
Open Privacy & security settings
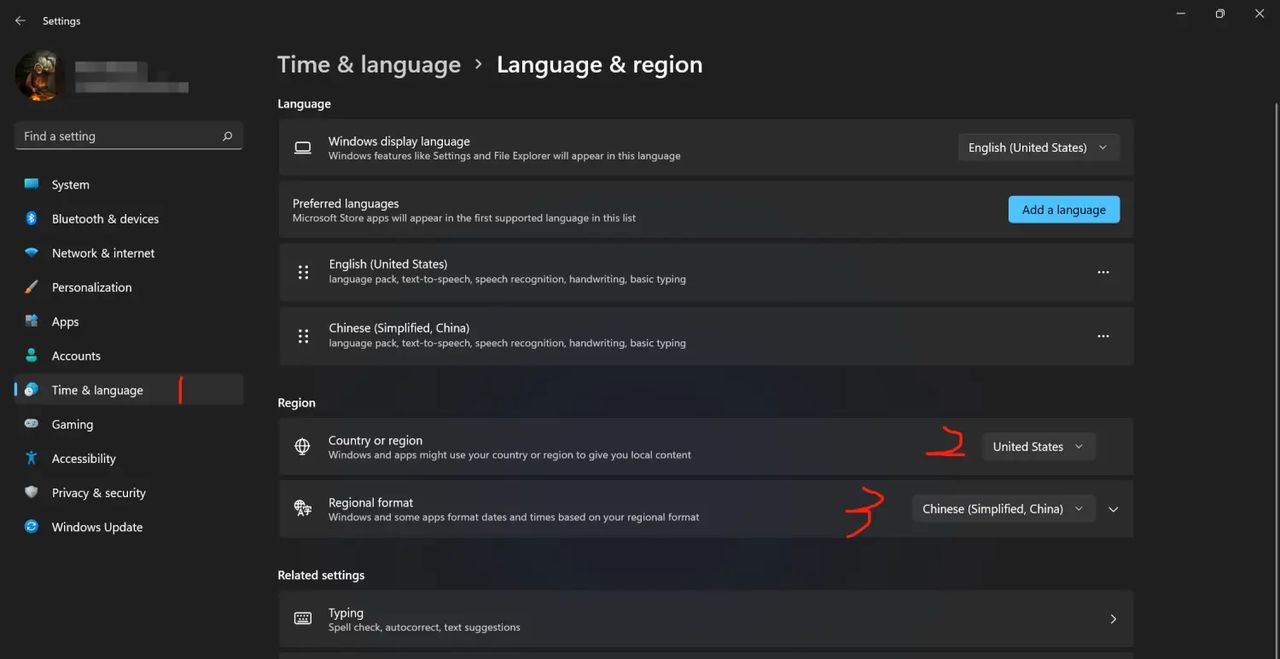pyautogui.click(x=33, y=492)
